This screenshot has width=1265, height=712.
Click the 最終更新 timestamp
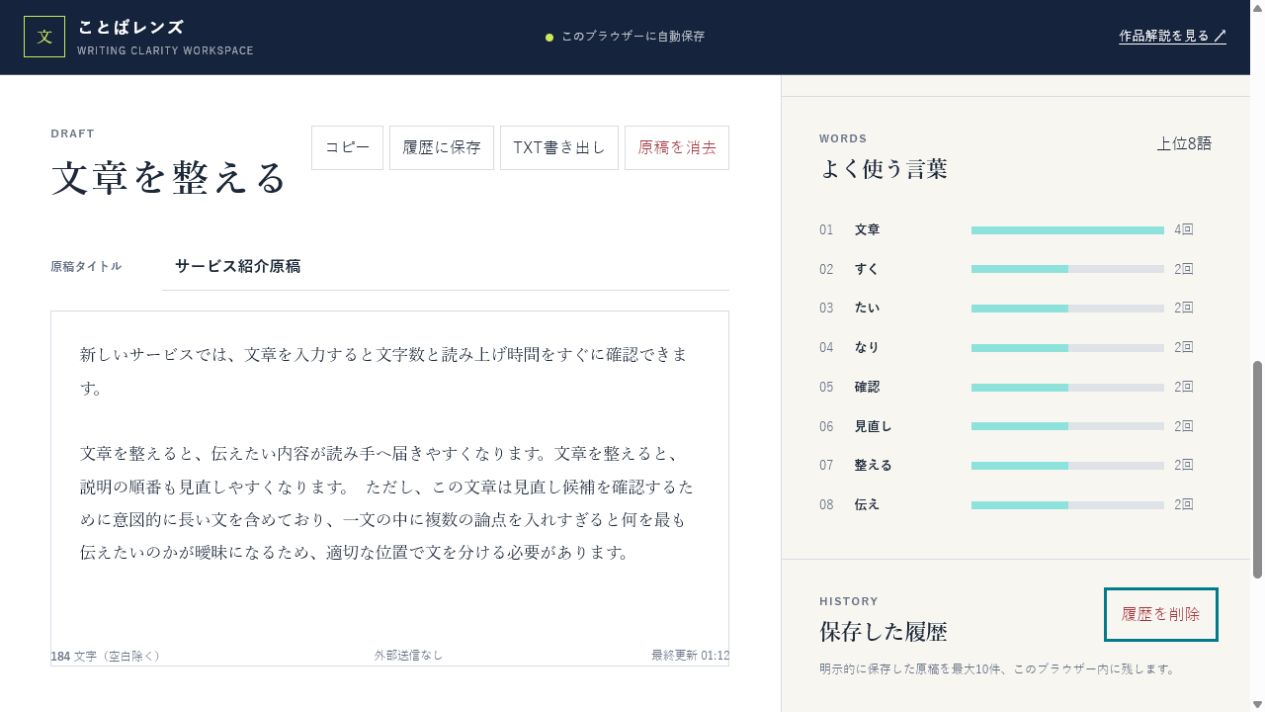pyautogui.click(x=690, y=656)
